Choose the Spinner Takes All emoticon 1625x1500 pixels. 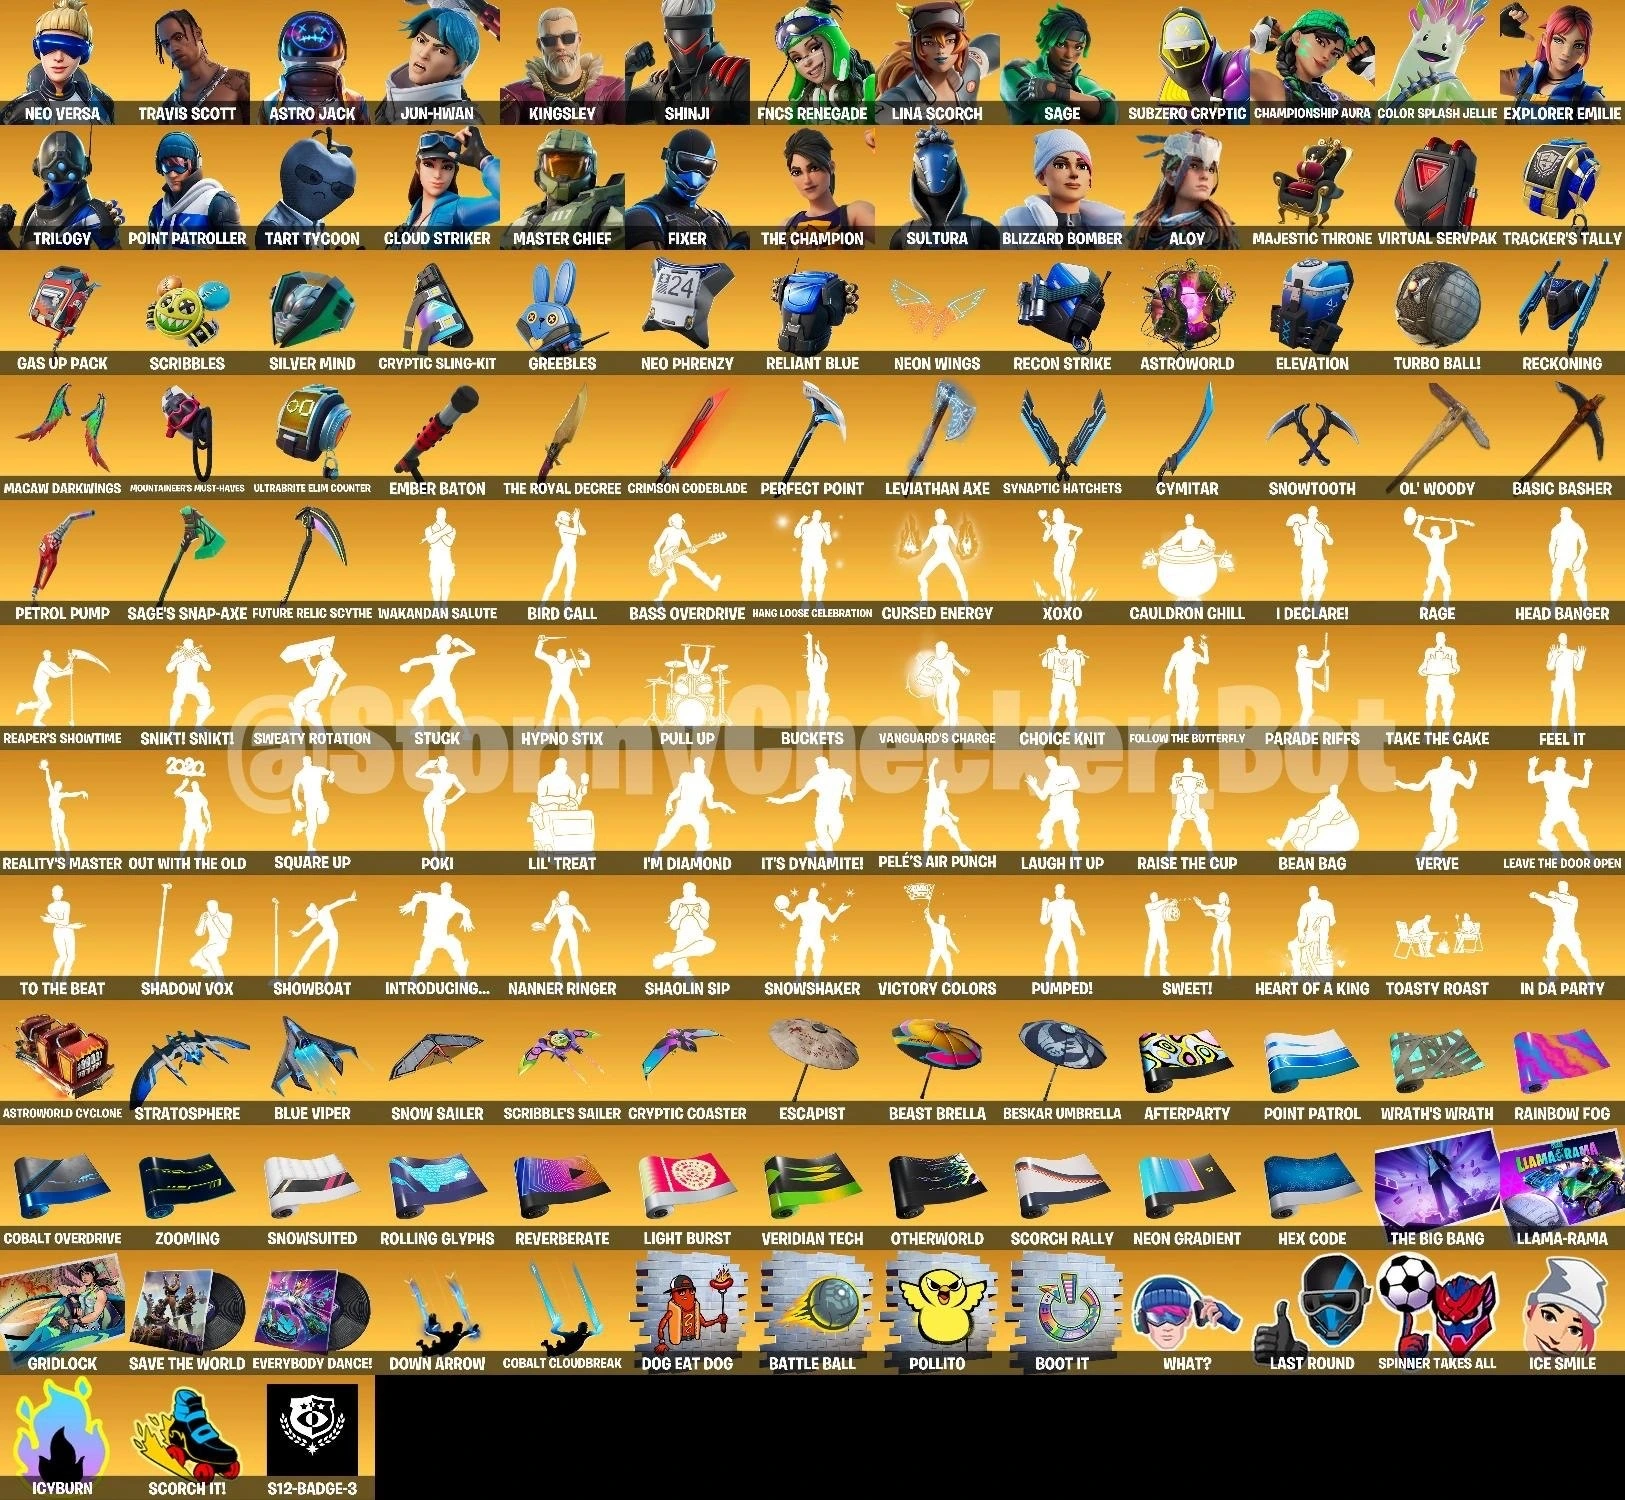pyautogui.click(x=1437, y=1312)
